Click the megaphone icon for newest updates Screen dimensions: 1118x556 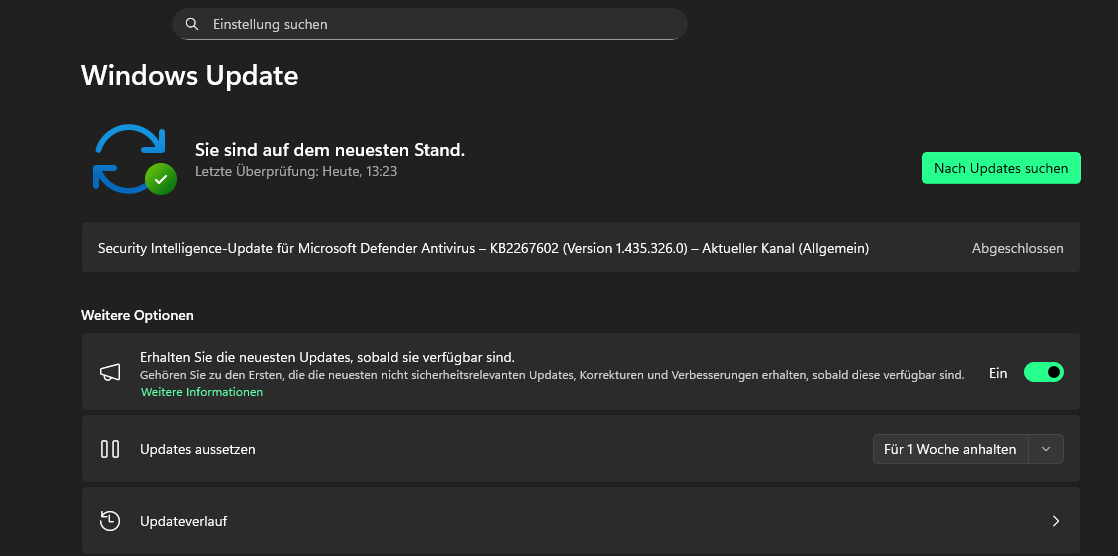point(110,373)
